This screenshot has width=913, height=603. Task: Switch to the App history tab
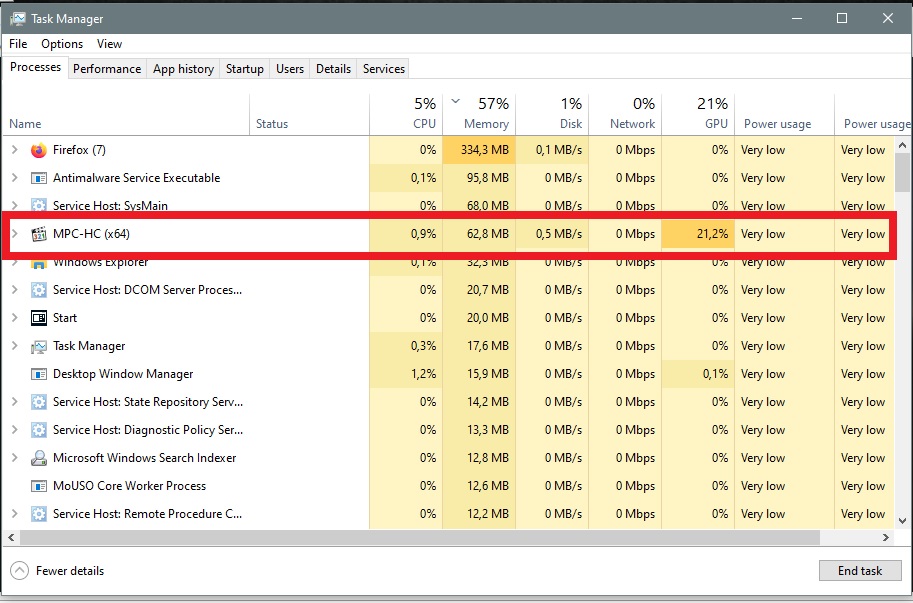183,69
